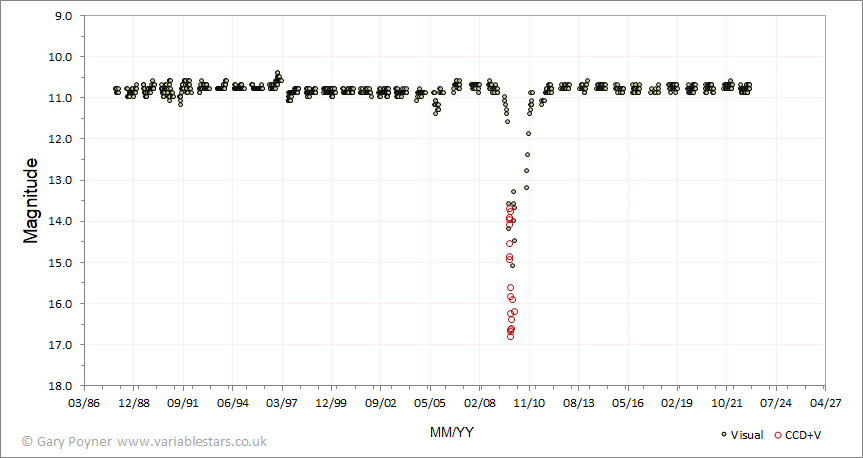Image resolution: width=863 pixels, height=458 pixels.
Task: Click the faintest red CCD+V point near 16.8
Action: (510, 336)
